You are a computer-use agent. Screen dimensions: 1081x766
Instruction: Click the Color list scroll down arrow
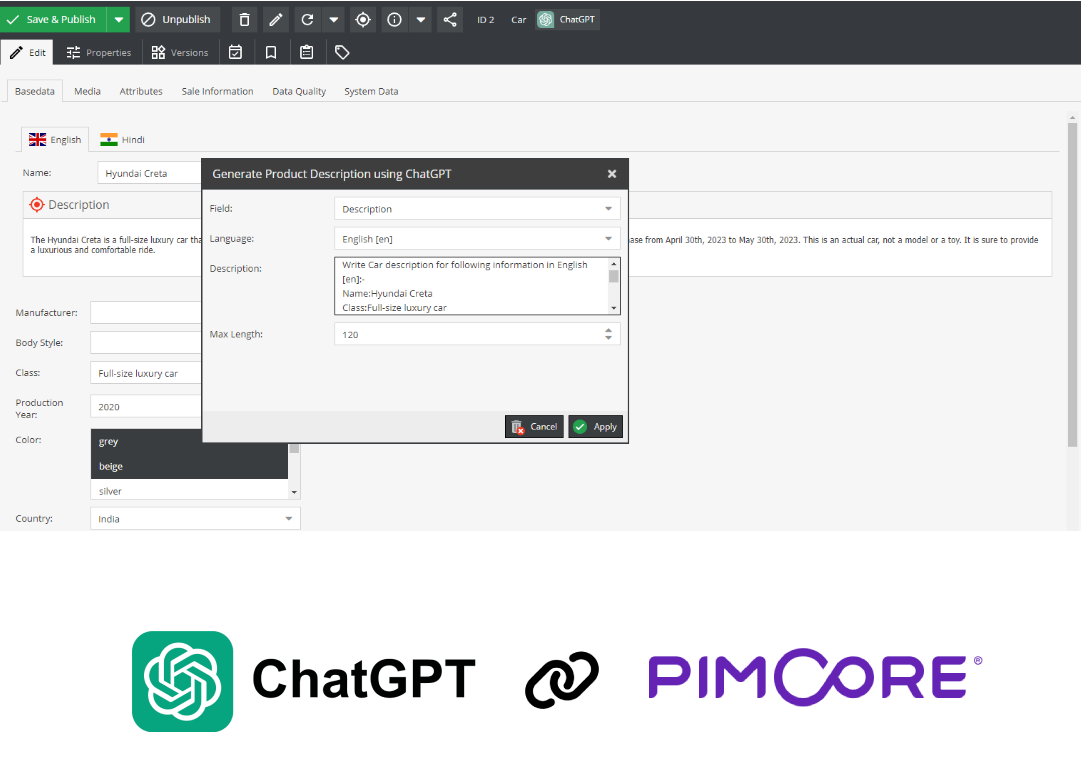coord(294,492)
